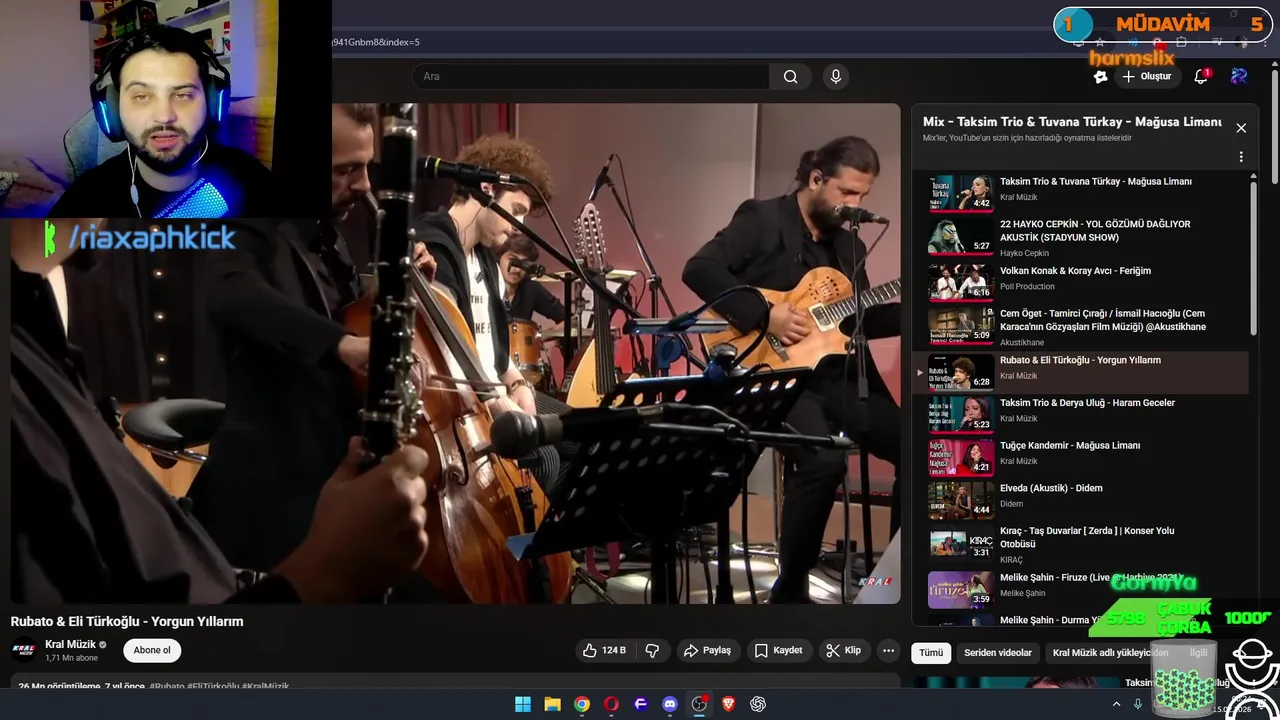Close the Mix playlist panel
Screen dimensions: 1280x720
tap(1241, 128)
